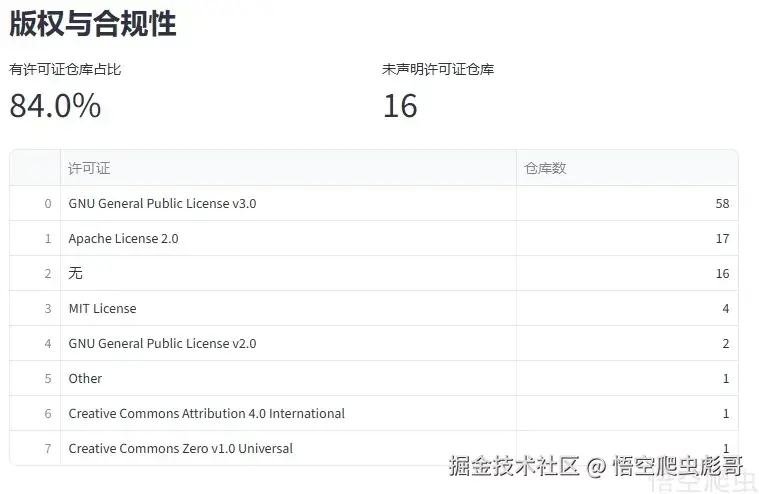Viewport: 759px width, 494px height.
Task: Click row index 4 cell
Action: (x=35, y=343)
